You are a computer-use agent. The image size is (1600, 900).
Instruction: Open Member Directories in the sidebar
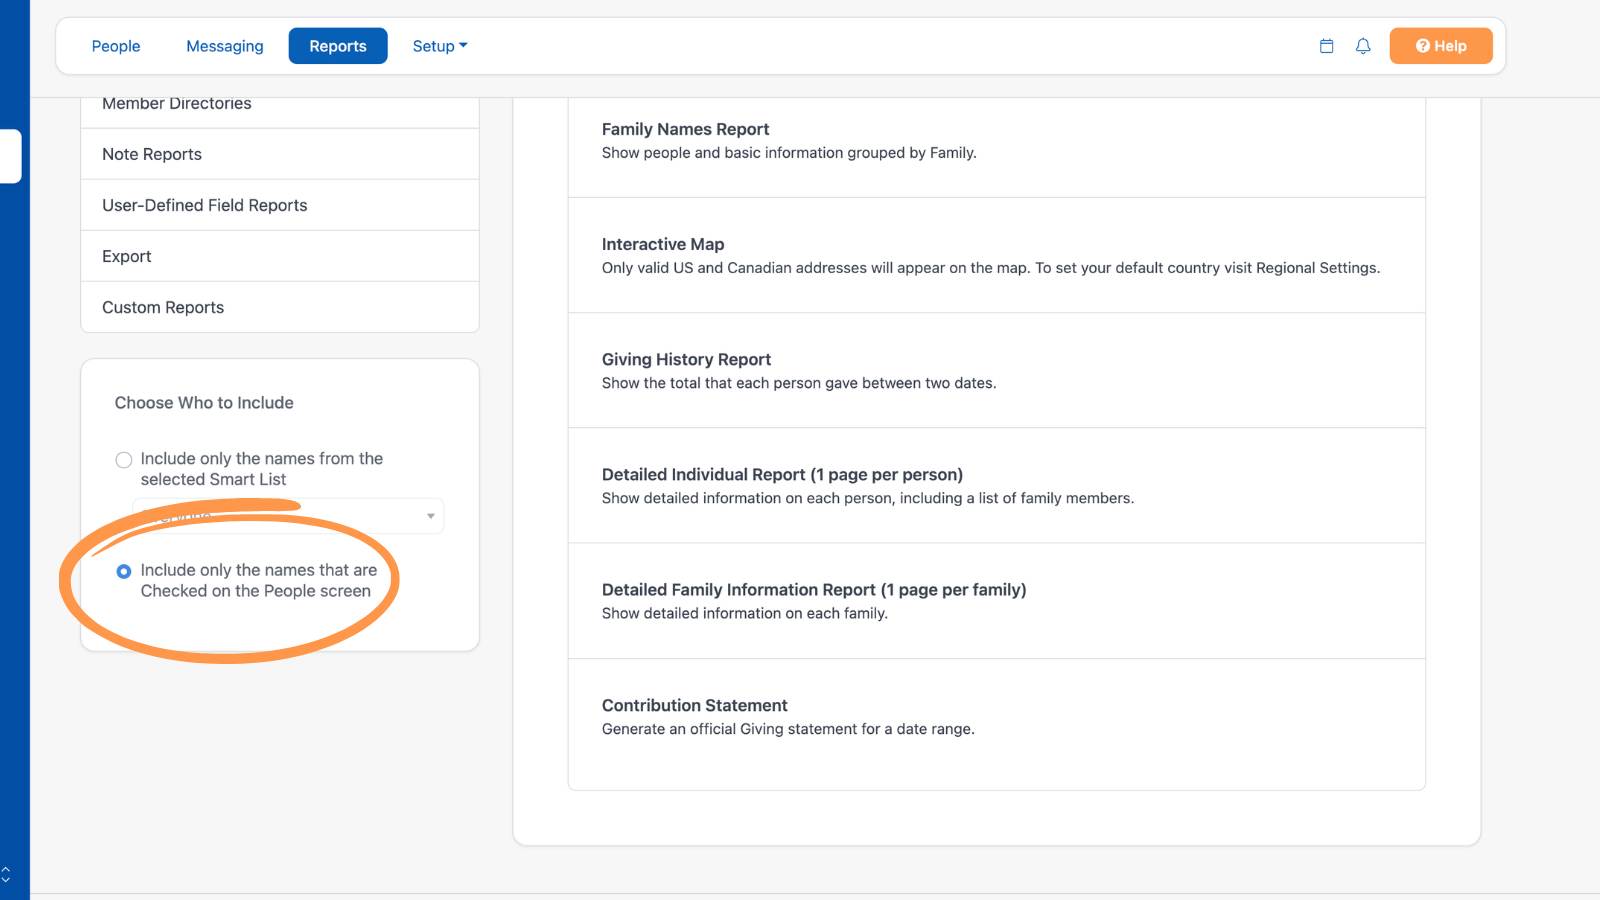tap(280, 108)
